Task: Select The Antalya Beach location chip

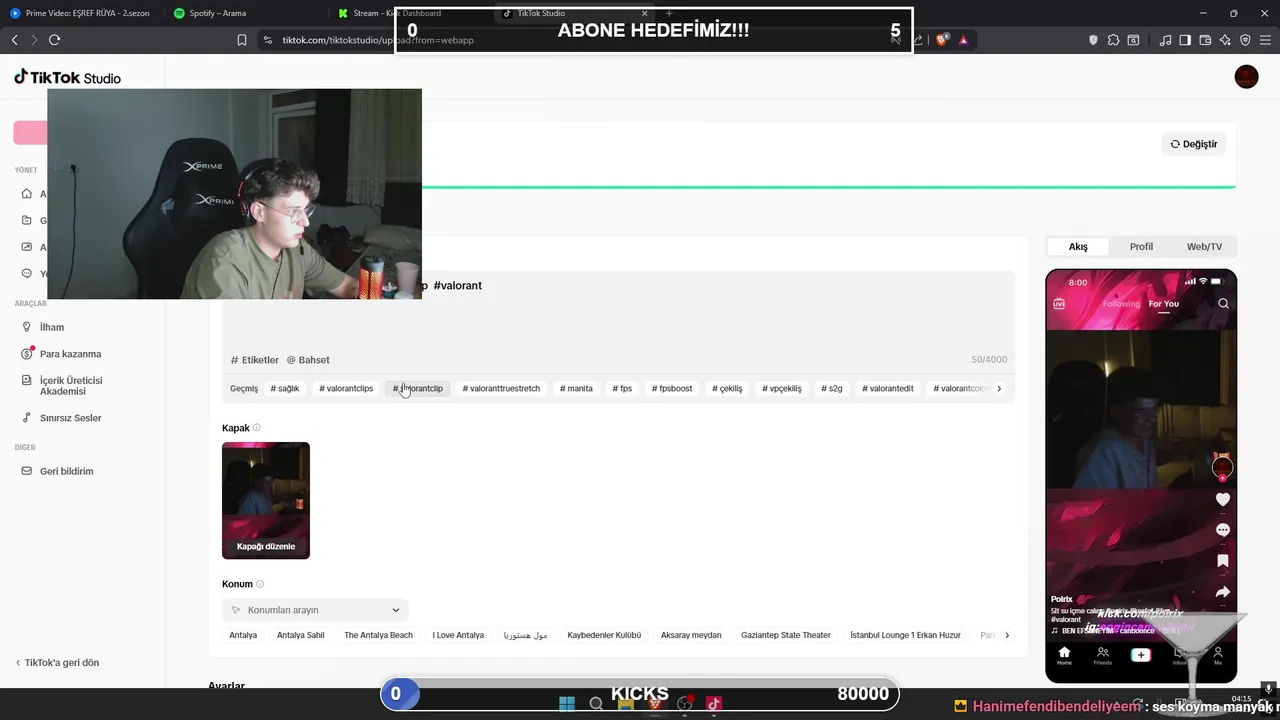Action: pos(378,635)
